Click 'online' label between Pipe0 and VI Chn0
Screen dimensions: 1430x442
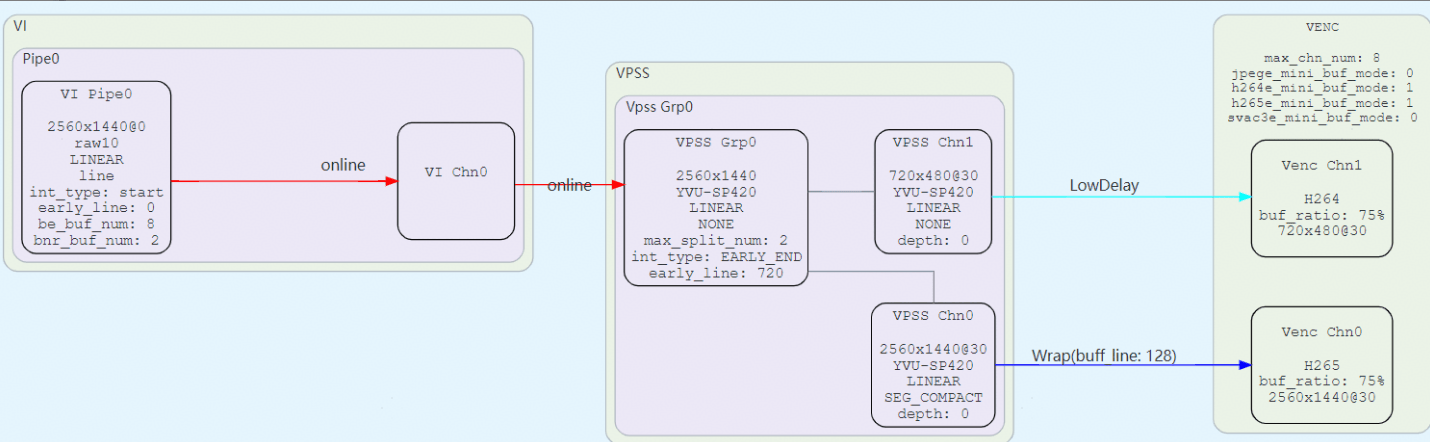[343, 165]
